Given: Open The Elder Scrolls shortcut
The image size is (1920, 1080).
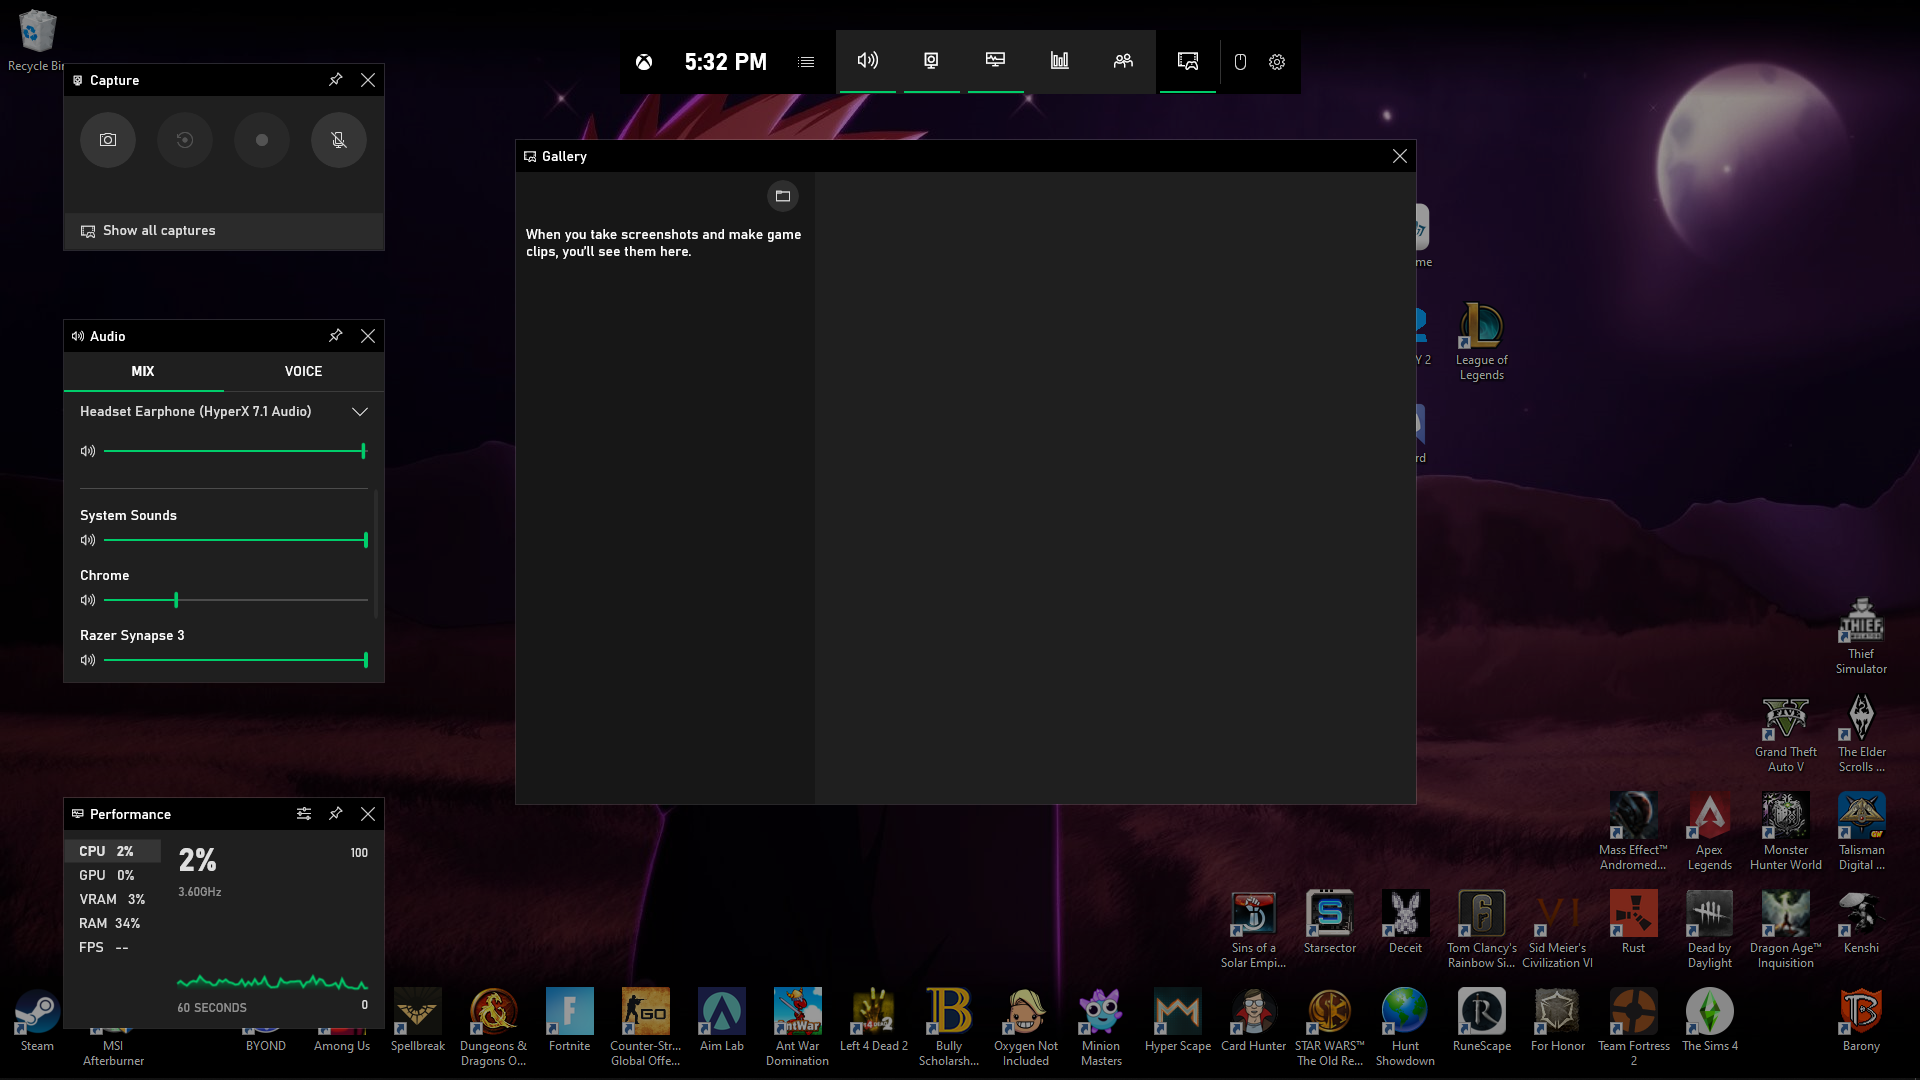Looking at the screenshot, I should point(1861,734).
